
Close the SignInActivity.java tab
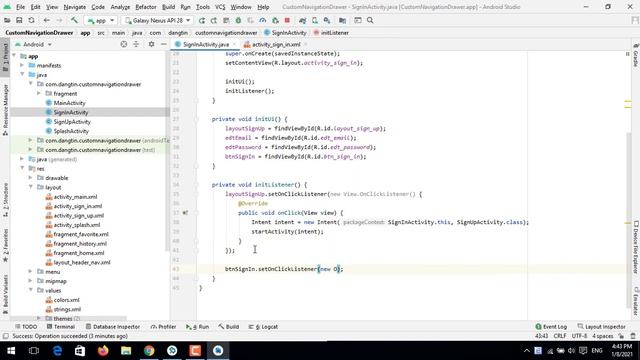tap(234, 44)
